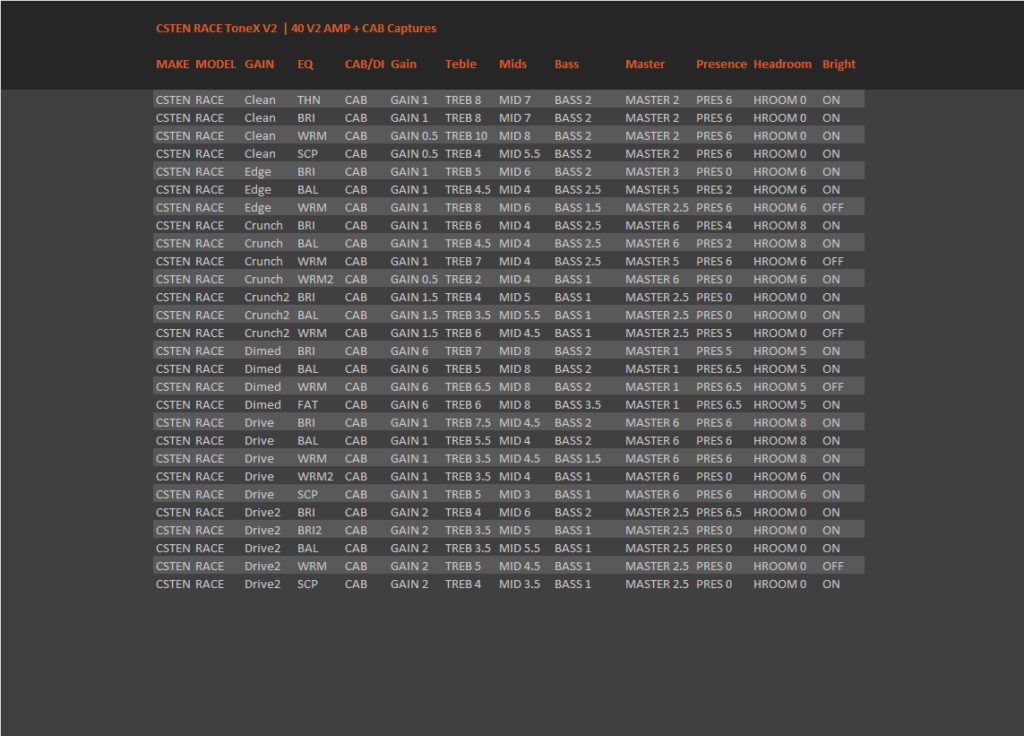Click HROOM 6 in the Edge BRI row
Viewport: 1024px width, 736px height.
[x=780, y=172]
